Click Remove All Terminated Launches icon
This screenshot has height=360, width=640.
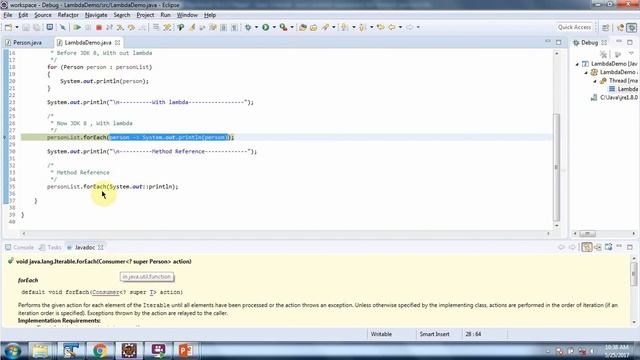604,54
